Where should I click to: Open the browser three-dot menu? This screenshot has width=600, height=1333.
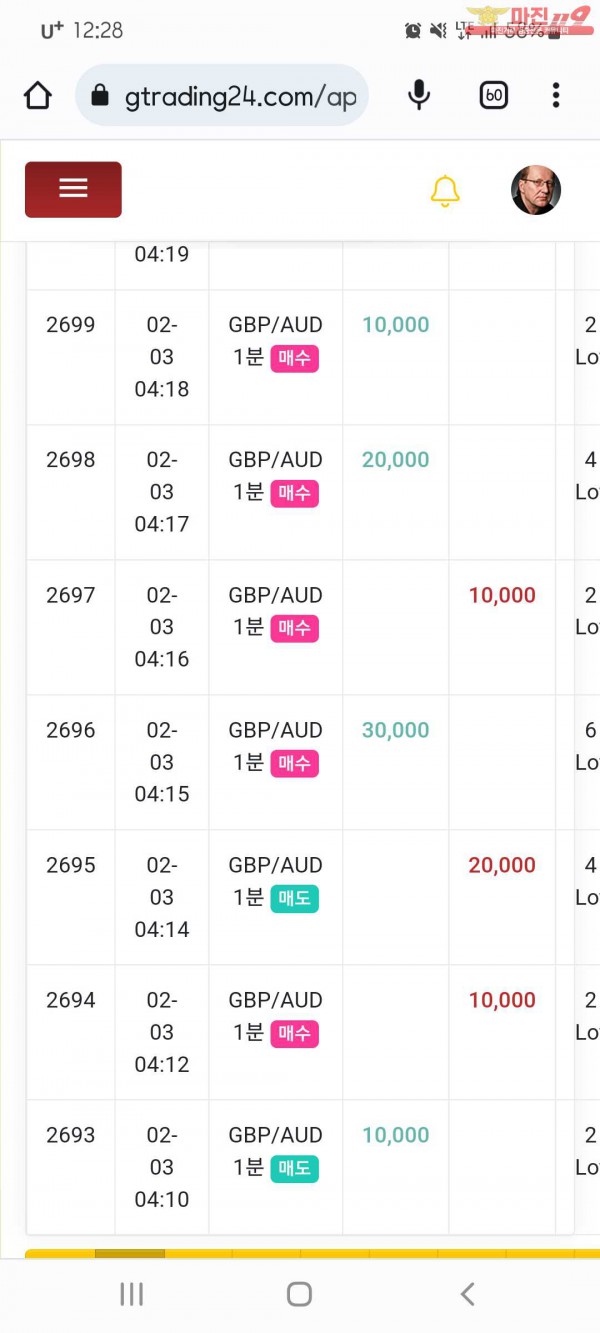(x=556, y=96)
